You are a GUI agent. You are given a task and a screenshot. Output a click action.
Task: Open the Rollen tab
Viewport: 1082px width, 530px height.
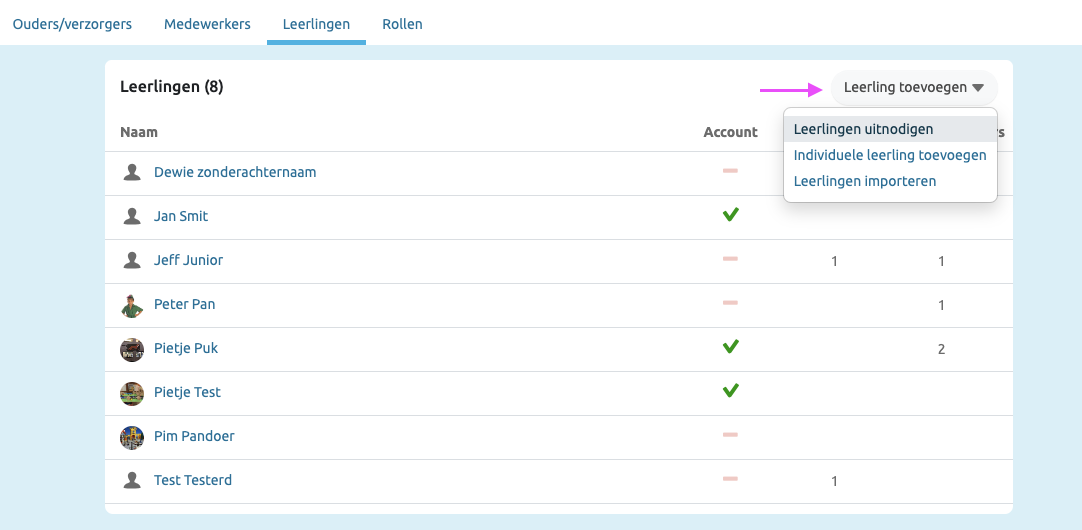coord(402,24)
